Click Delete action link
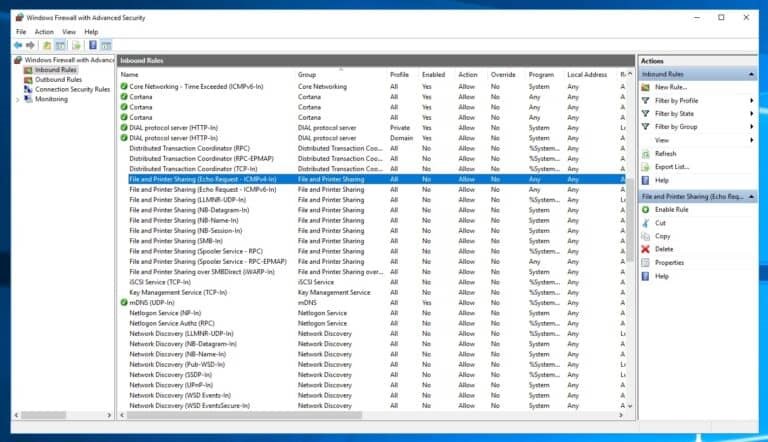Viewport: 768px width, 442px height. click(664, 249)
